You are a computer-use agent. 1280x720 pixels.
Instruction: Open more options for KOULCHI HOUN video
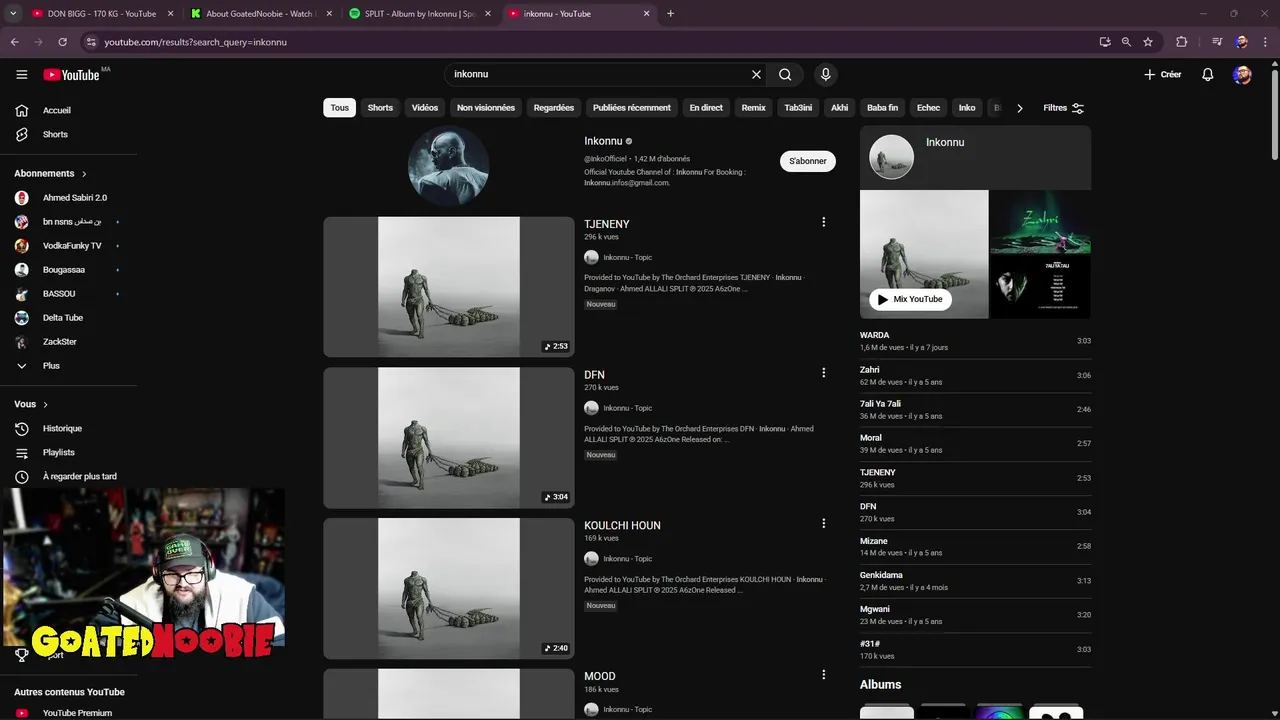click(x=824, y=523)
